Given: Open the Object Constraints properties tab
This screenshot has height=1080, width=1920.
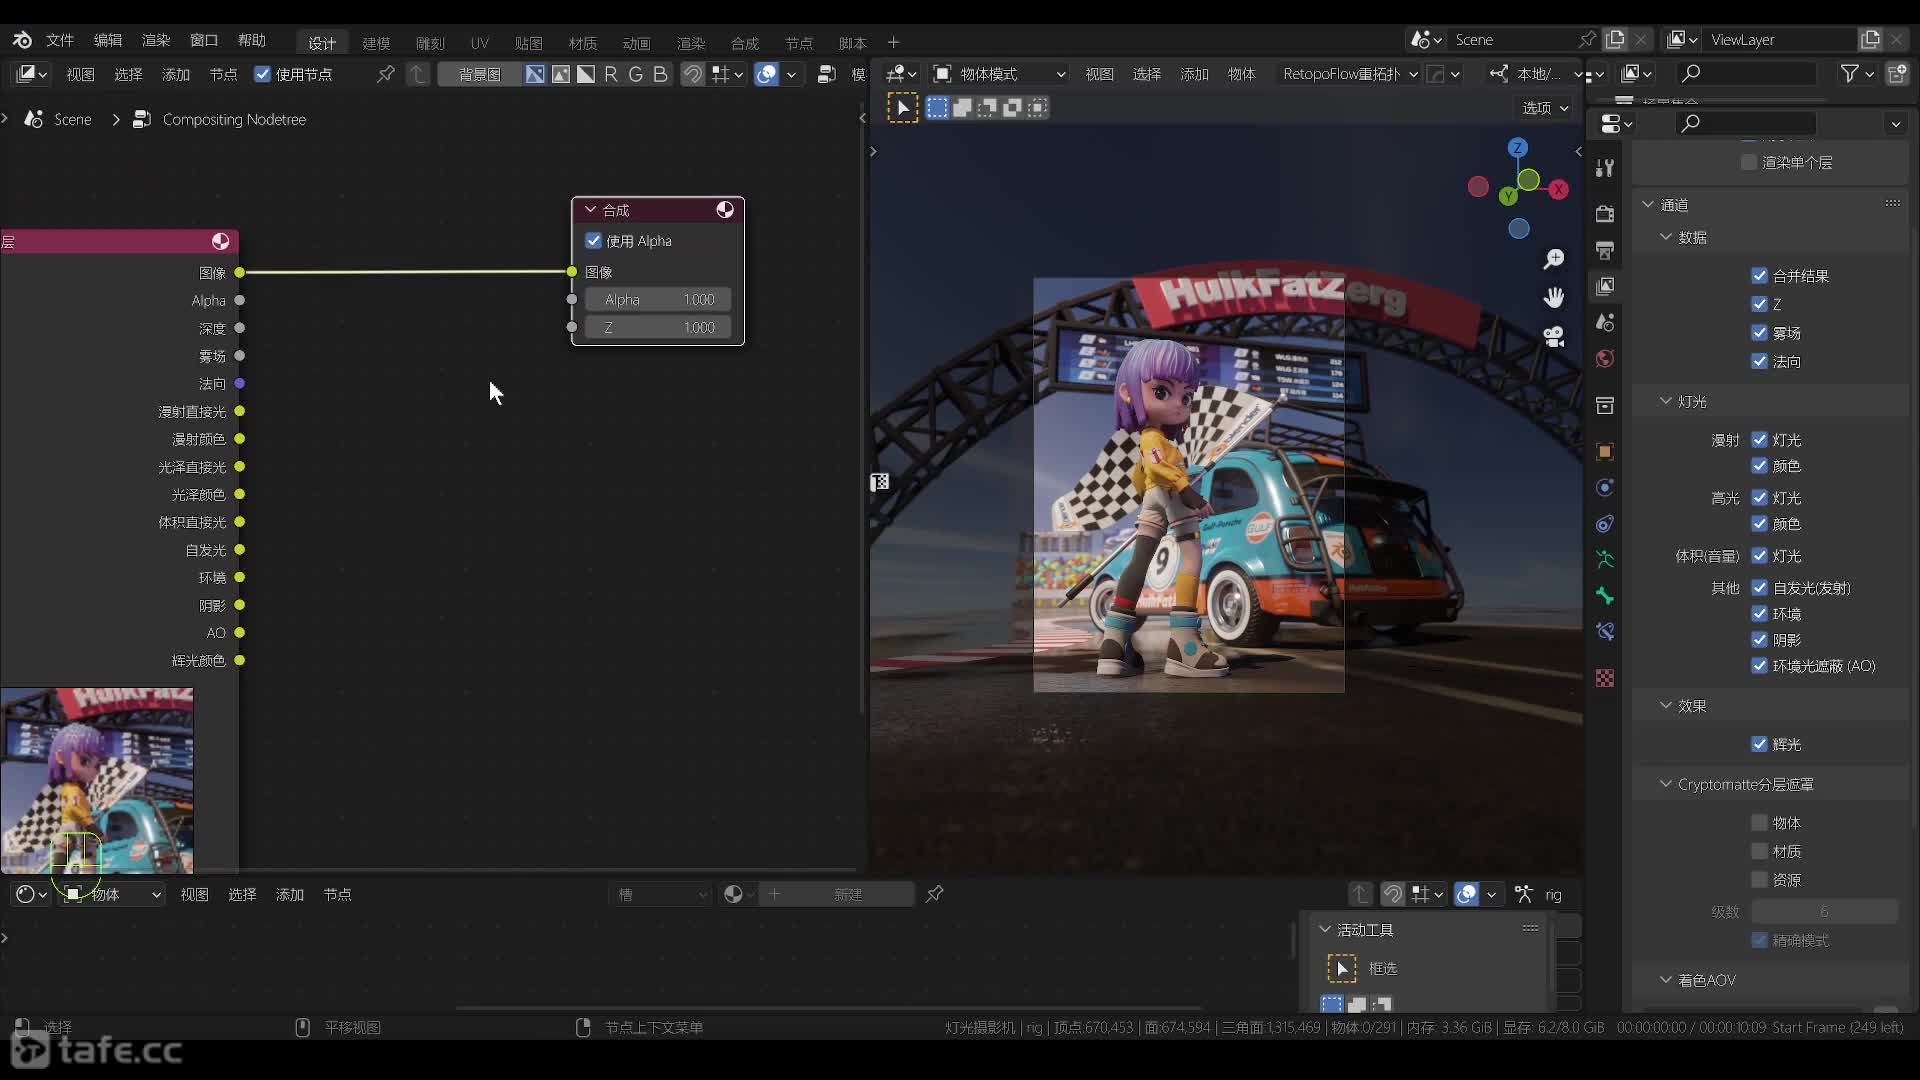Looking at the screenshot, I should point(1605,524).
